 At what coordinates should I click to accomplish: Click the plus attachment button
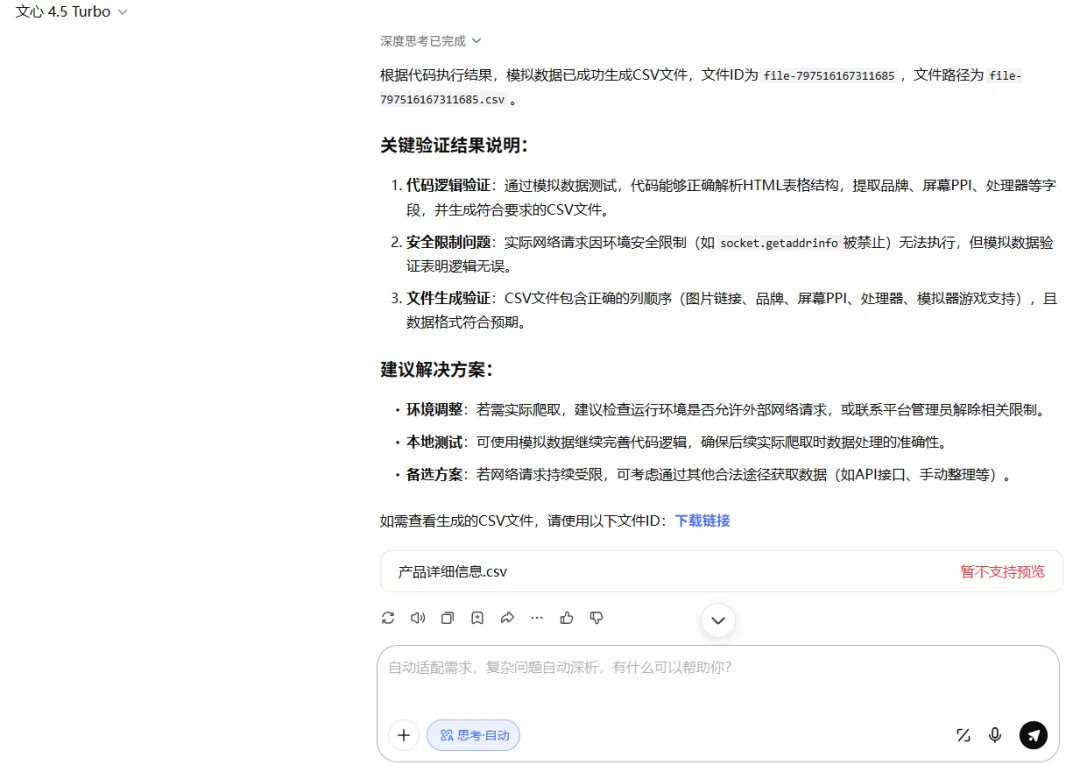pyautogui.click(x=404, y=735)
